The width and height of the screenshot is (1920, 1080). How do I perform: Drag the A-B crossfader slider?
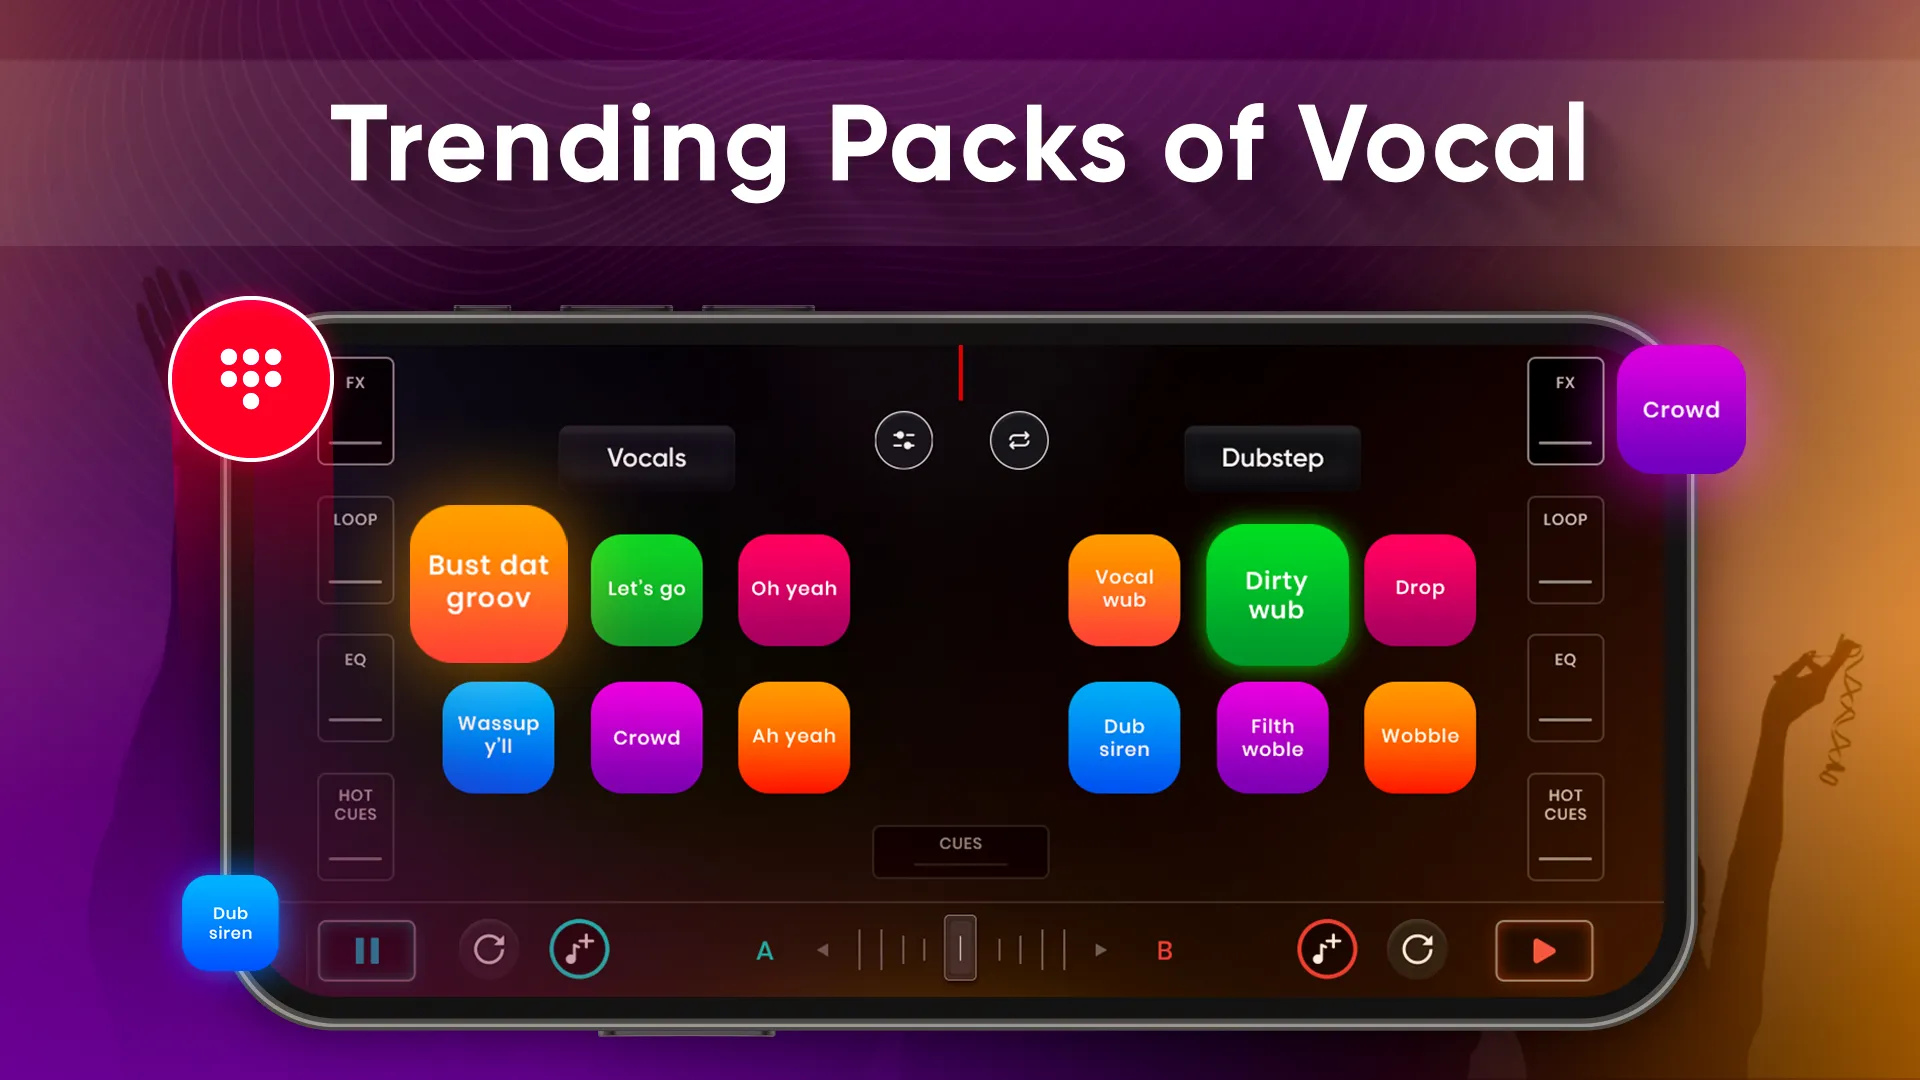tap(960, 948)
